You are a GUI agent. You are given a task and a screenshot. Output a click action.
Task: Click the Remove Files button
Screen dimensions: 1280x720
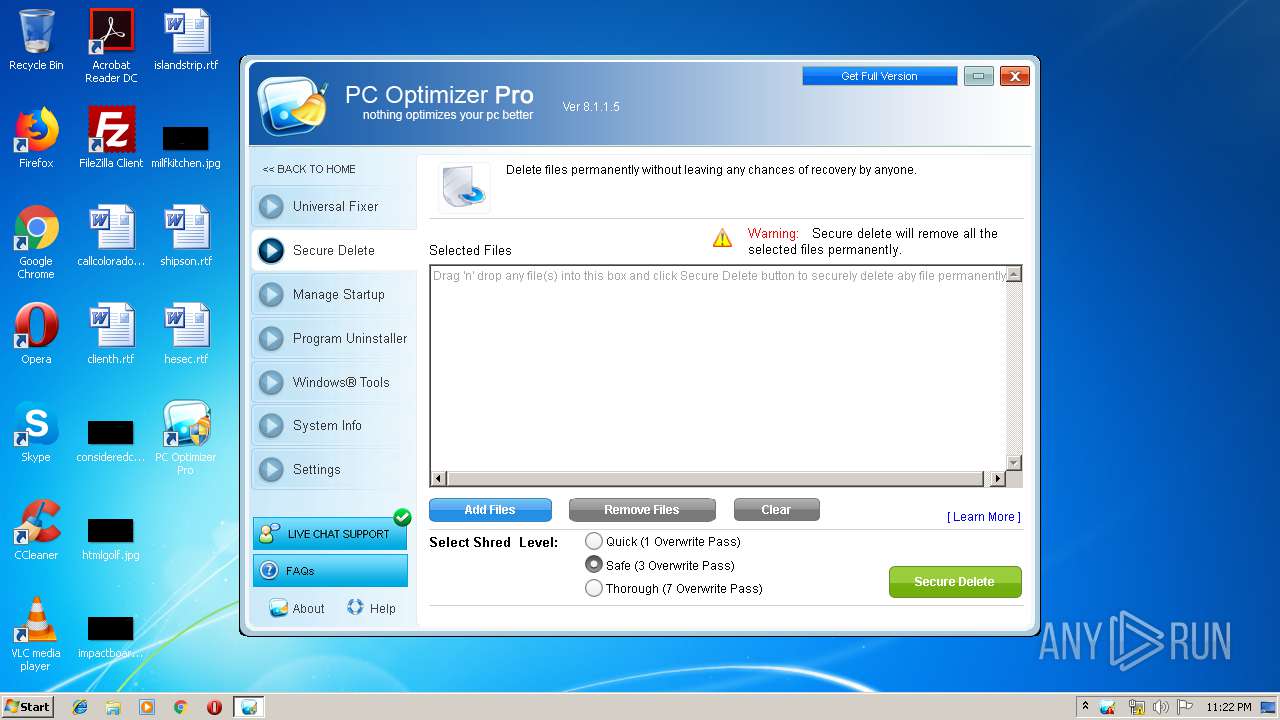[642, 510]
